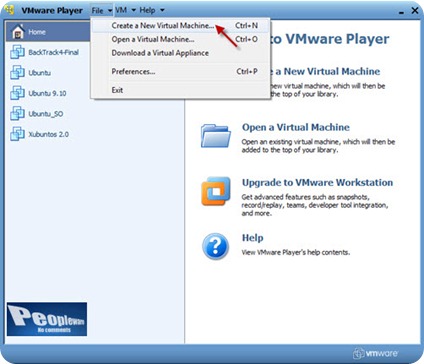Click the BackTrack4-Final virtual machine icon
This screenshot has width=424, height=364.
(17, 52)
